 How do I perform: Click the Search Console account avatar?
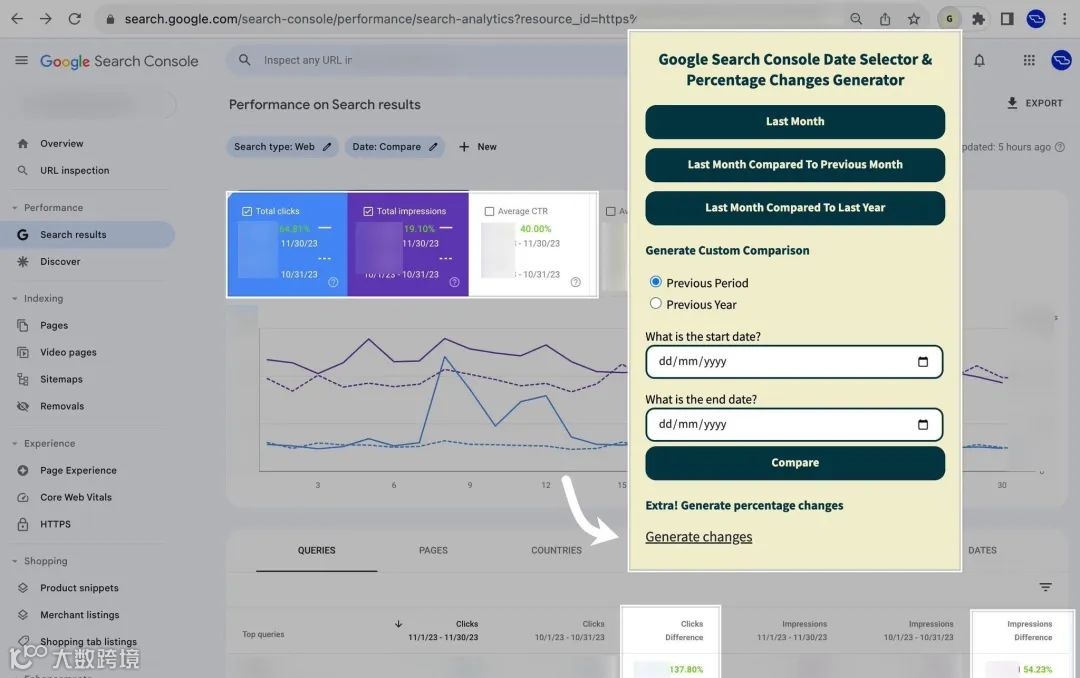tap(1061, 61)
